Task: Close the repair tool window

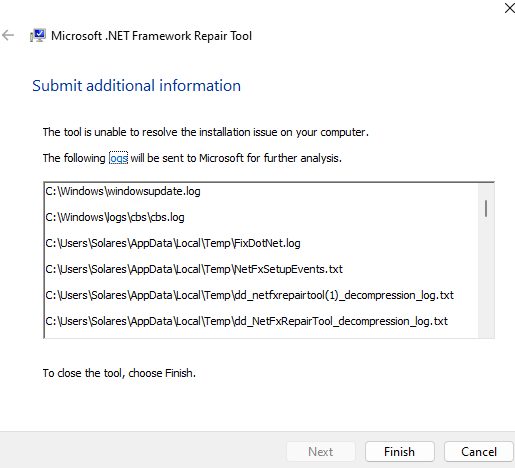Action: tap(509, 8)
